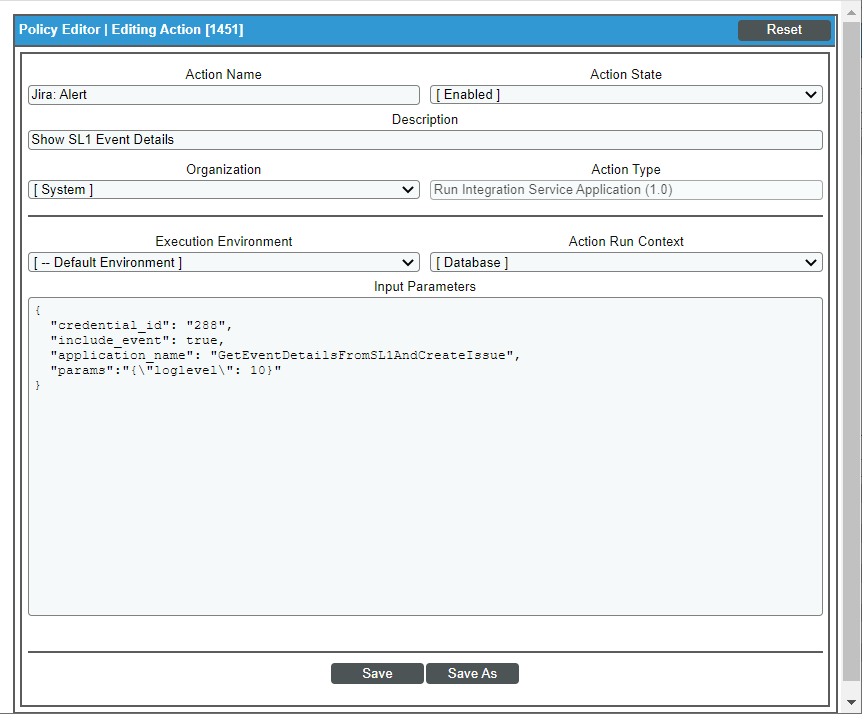
Task: Click into the Action Name field
Action: click(x=224, y=95)
